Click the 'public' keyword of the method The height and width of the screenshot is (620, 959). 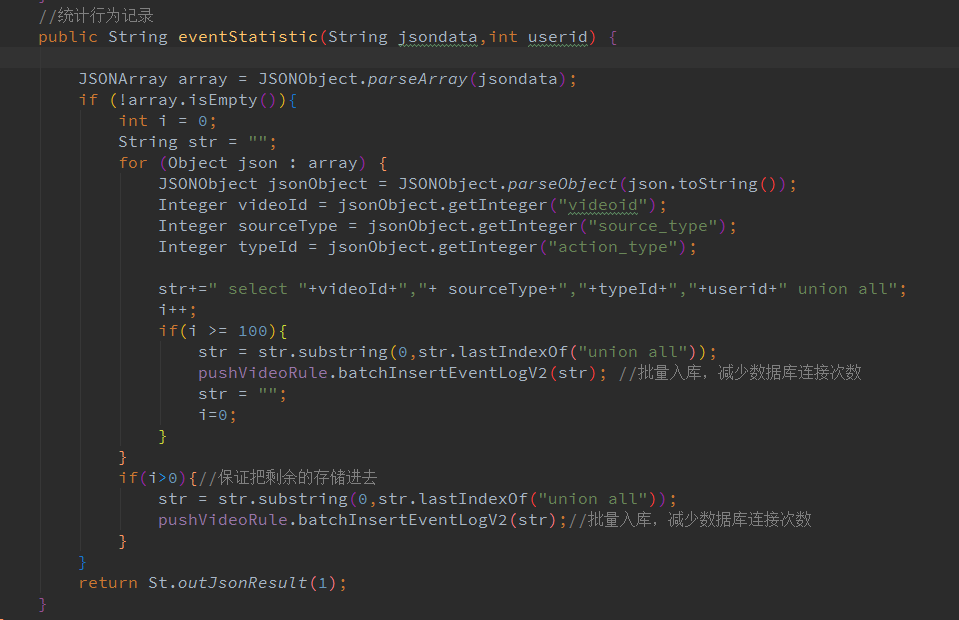(x=68, y=37)
